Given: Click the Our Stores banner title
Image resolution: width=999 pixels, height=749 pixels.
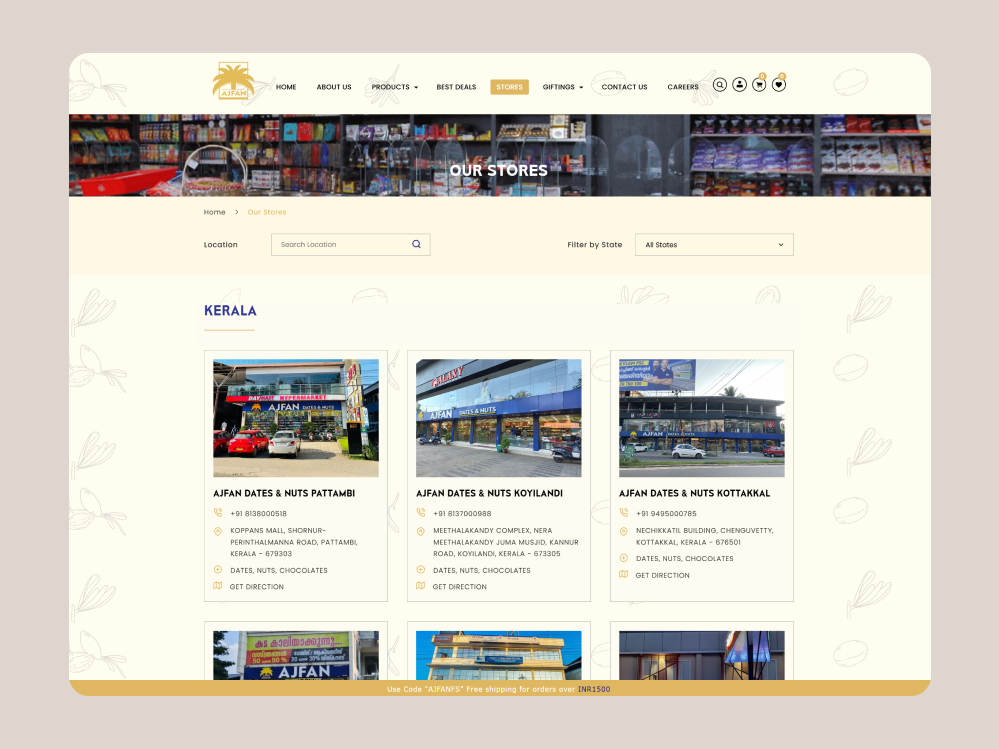Looking at the screenshot, I should tap(499, 170).
